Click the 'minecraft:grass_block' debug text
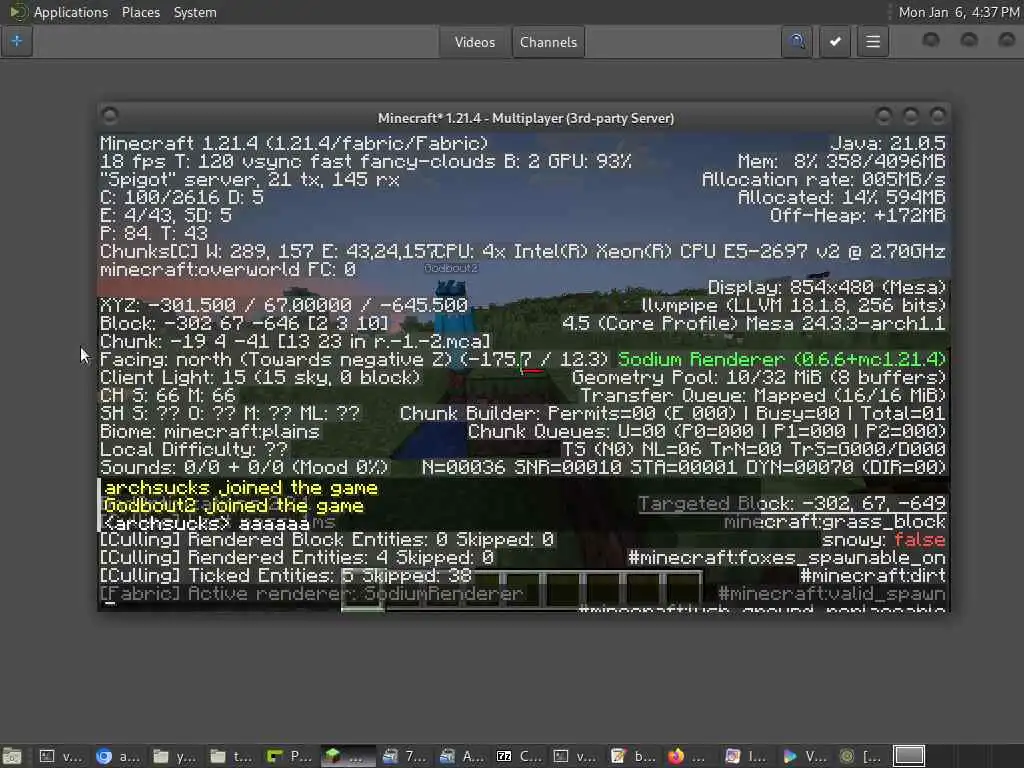The width and height of the screenshot is (1024, 768). pyautogui.click(x=835, y=522)
